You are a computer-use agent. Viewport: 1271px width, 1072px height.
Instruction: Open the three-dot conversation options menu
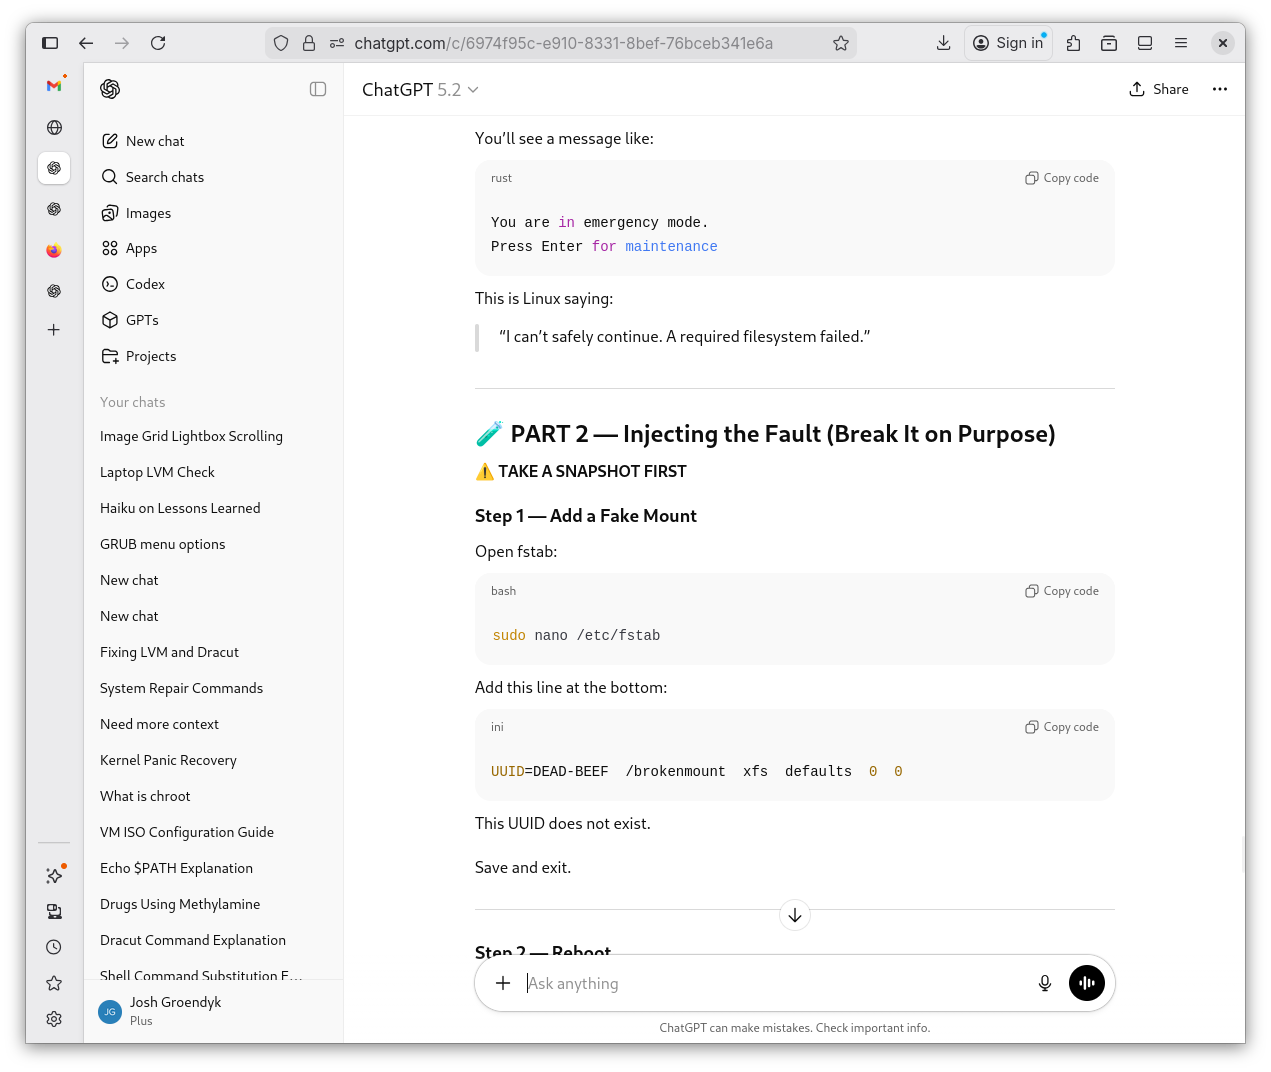(x=1219, y=89)
